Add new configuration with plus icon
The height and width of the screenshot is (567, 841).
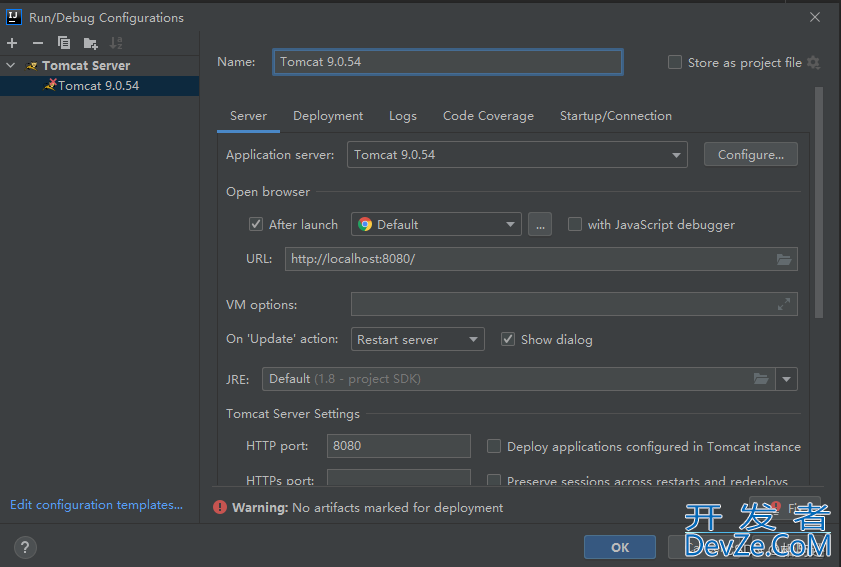click(12, 43)
